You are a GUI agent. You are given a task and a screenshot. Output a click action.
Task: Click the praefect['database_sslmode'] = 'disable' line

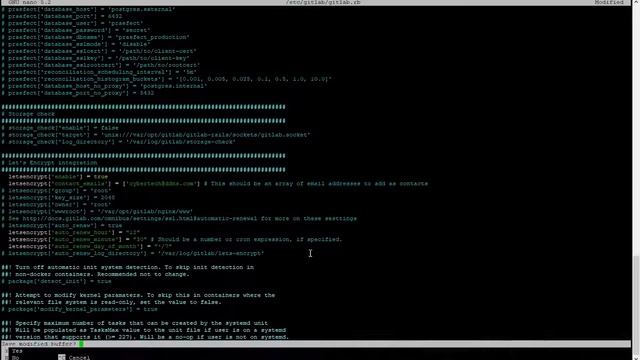(x=76, y=44)
